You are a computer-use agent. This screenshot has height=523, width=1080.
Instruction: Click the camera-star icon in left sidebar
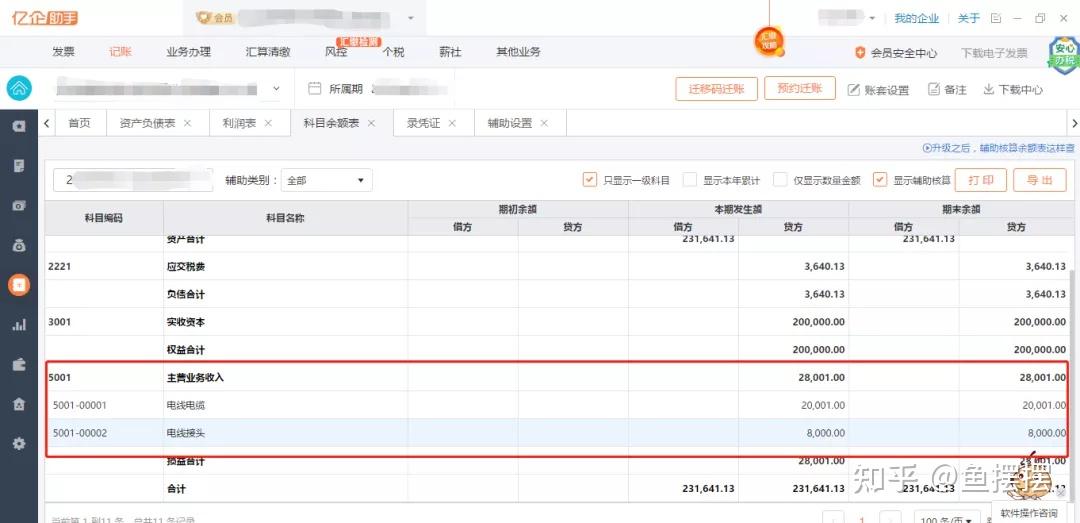(x=19, y=126)
